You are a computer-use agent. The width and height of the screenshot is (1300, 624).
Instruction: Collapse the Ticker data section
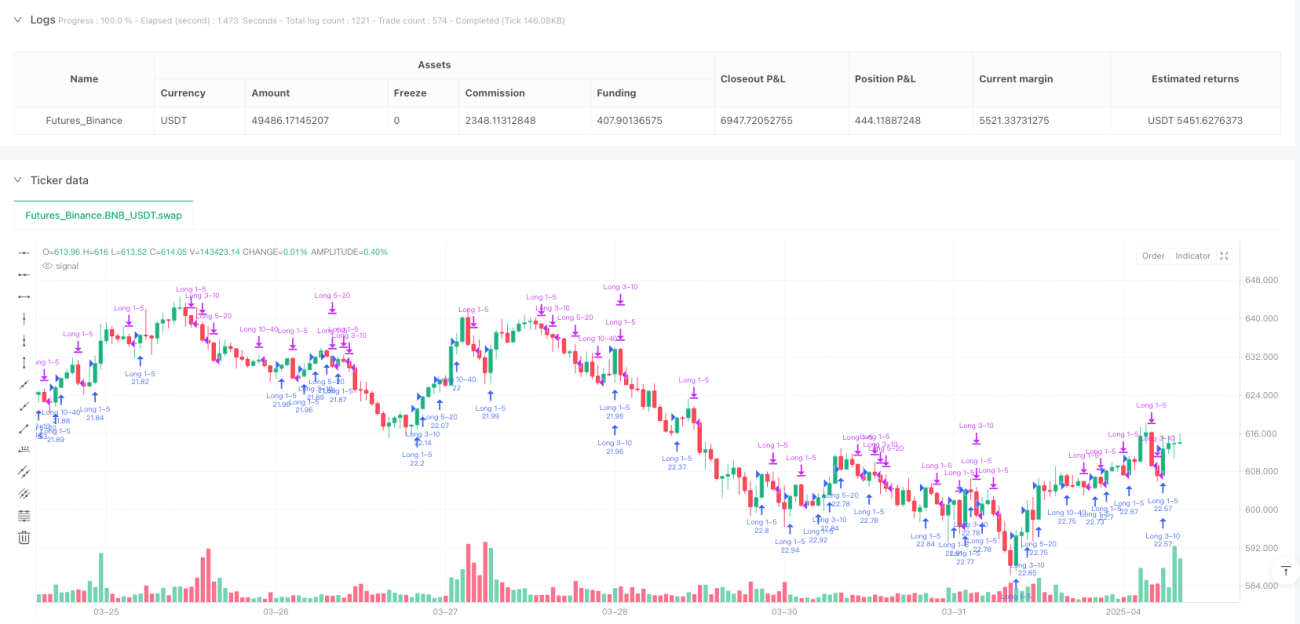(17, 180)
